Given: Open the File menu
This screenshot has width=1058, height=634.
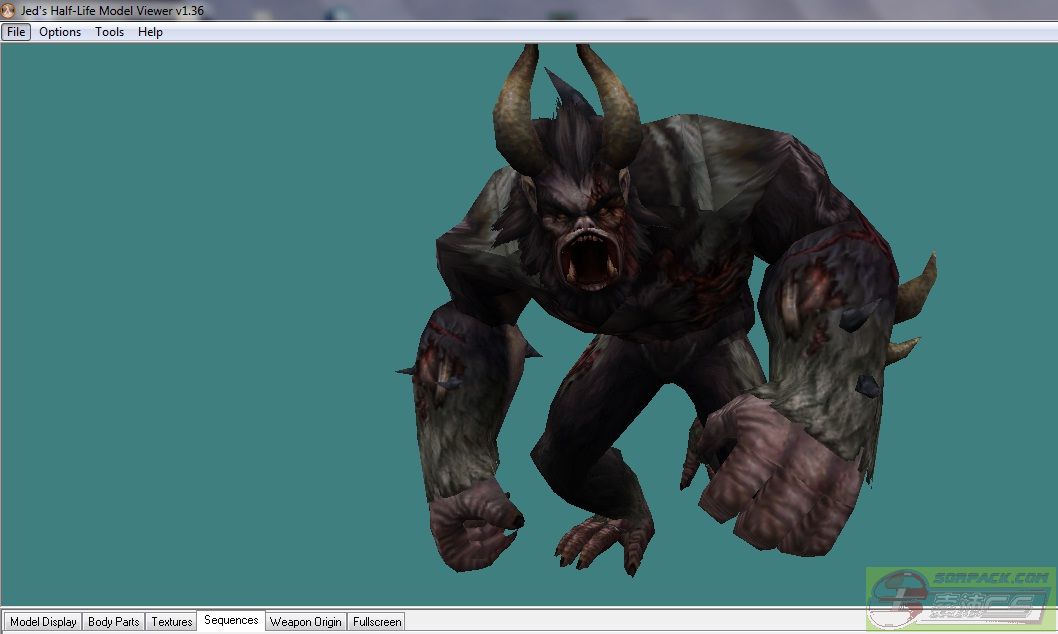Looking at the screenshot, I should click(16, 32).
